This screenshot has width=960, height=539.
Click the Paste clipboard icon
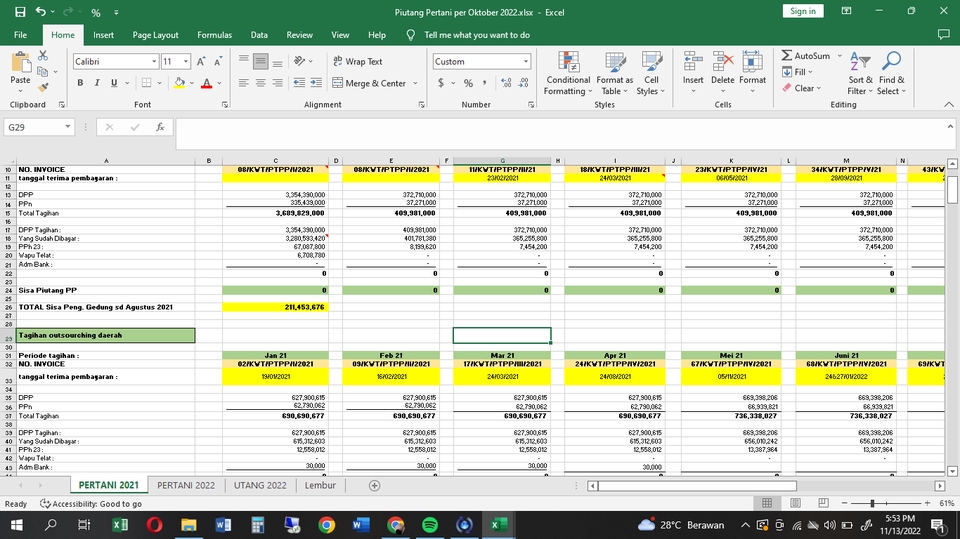point(20,62)
